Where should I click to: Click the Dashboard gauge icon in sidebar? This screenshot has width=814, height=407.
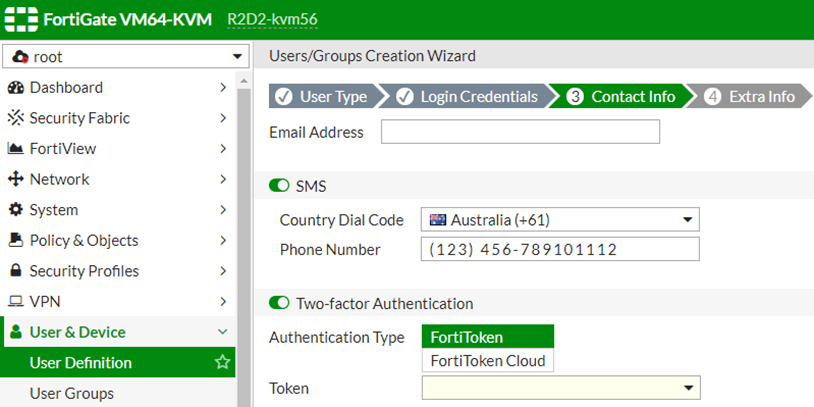click(16, 88)
